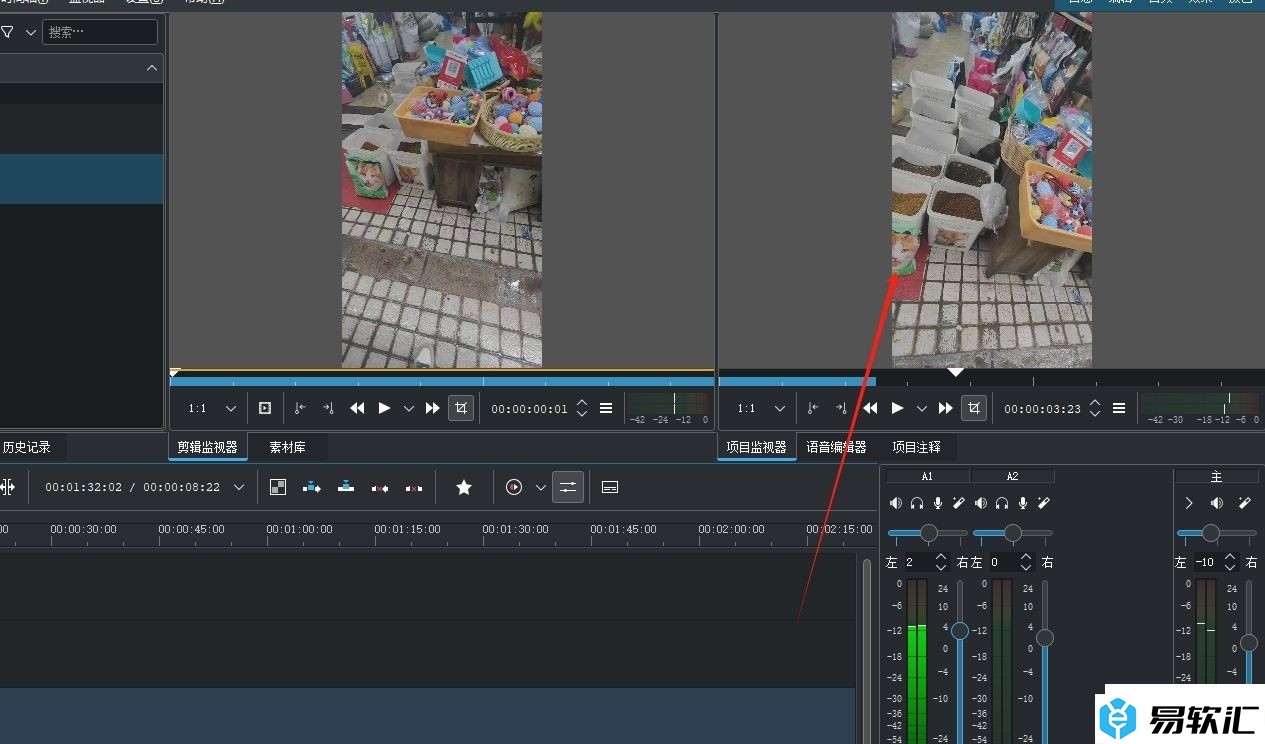Screen dimensions: 1265x744
Task: Click the mix clips icon in timeline toolbar
Action: [278, 487]
